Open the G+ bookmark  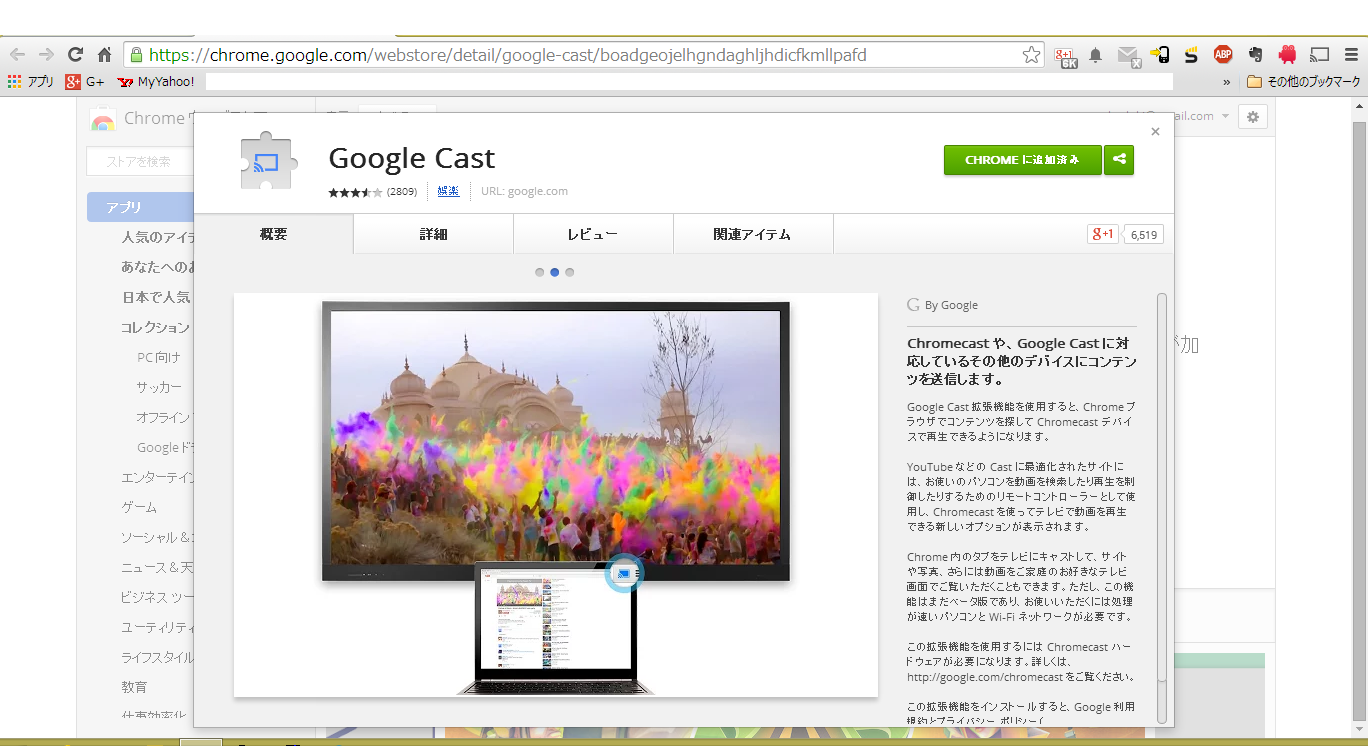85,82
